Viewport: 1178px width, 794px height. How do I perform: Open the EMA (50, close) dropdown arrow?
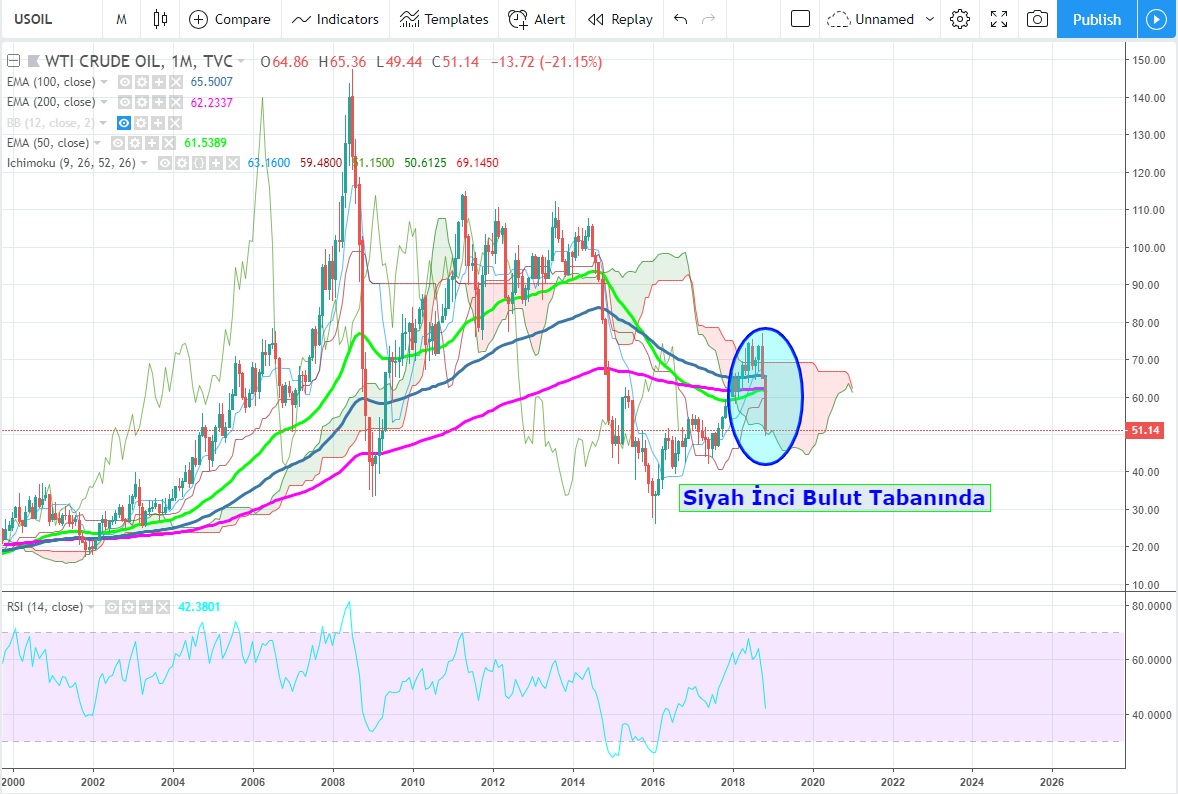[99, 143]
